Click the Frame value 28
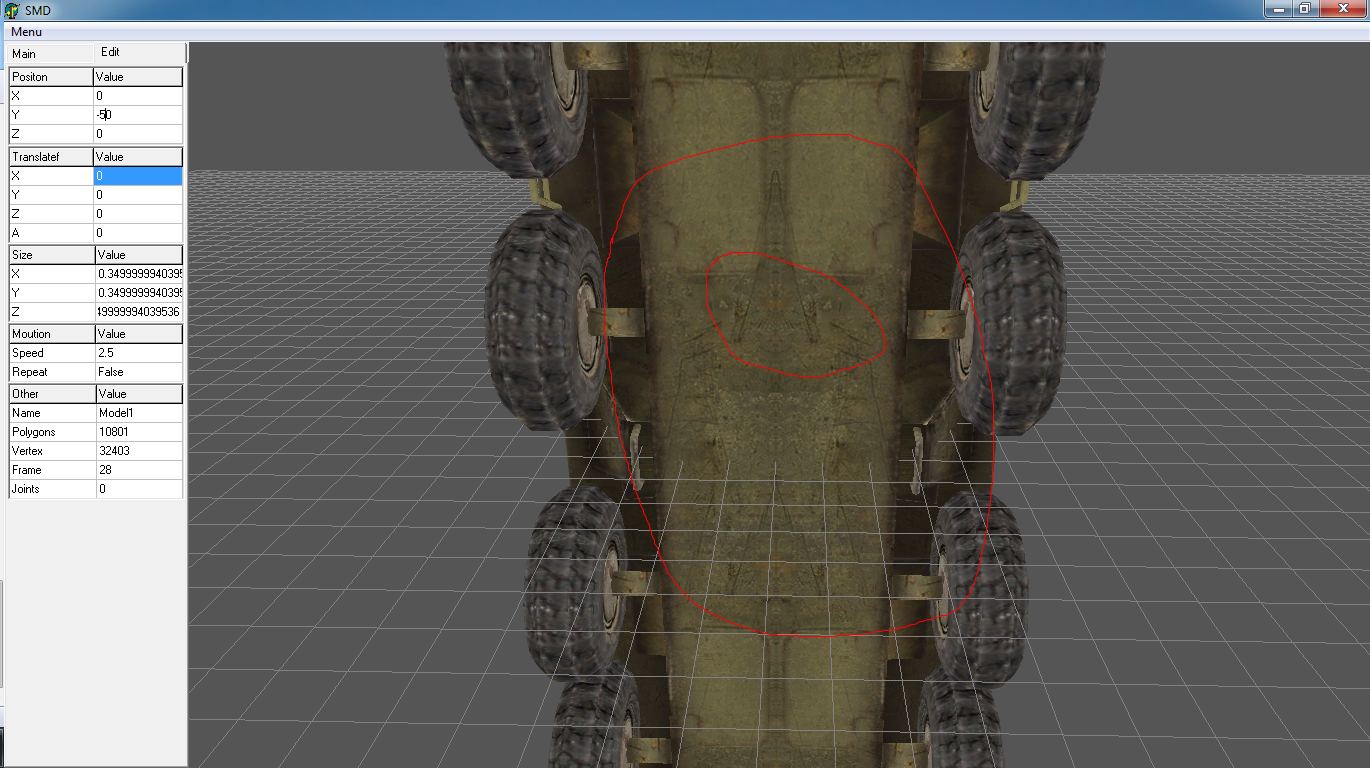This screenshot has height=768, width=1370. tap(139, 470)
